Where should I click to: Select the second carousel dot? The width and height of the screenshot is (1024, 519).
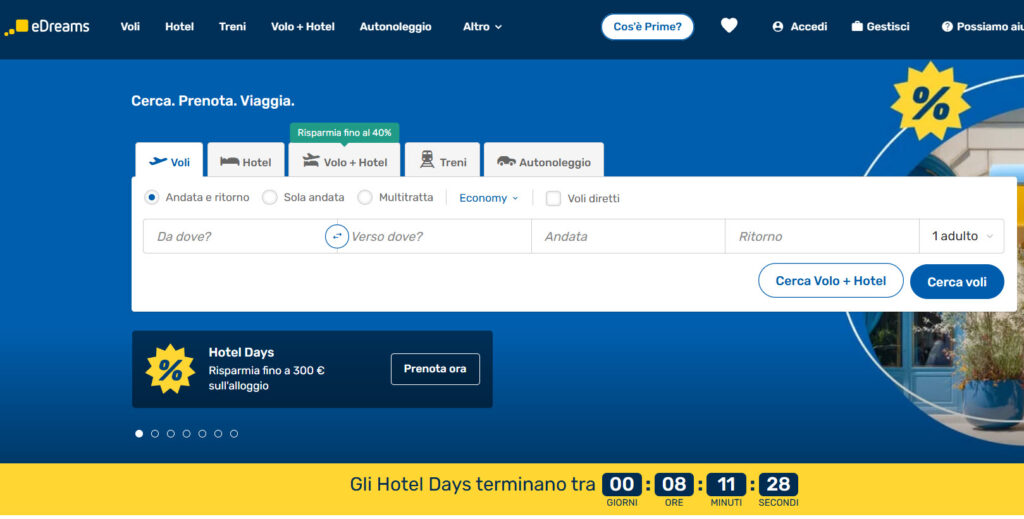(155, 433)
